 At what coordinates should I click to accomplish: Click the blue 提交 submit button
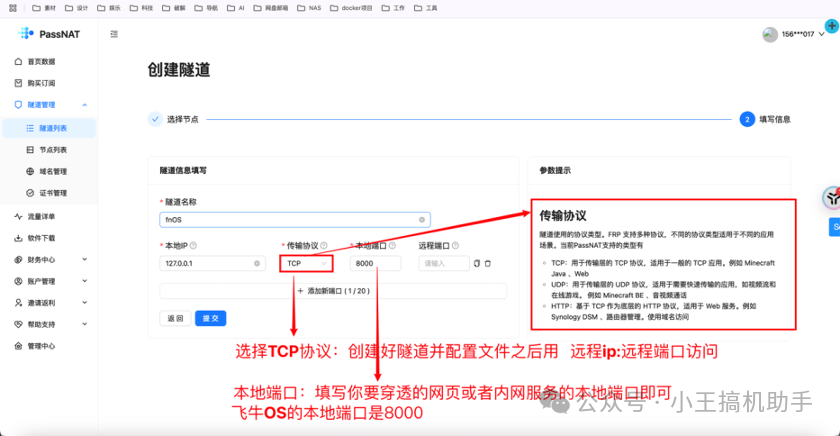210,318
